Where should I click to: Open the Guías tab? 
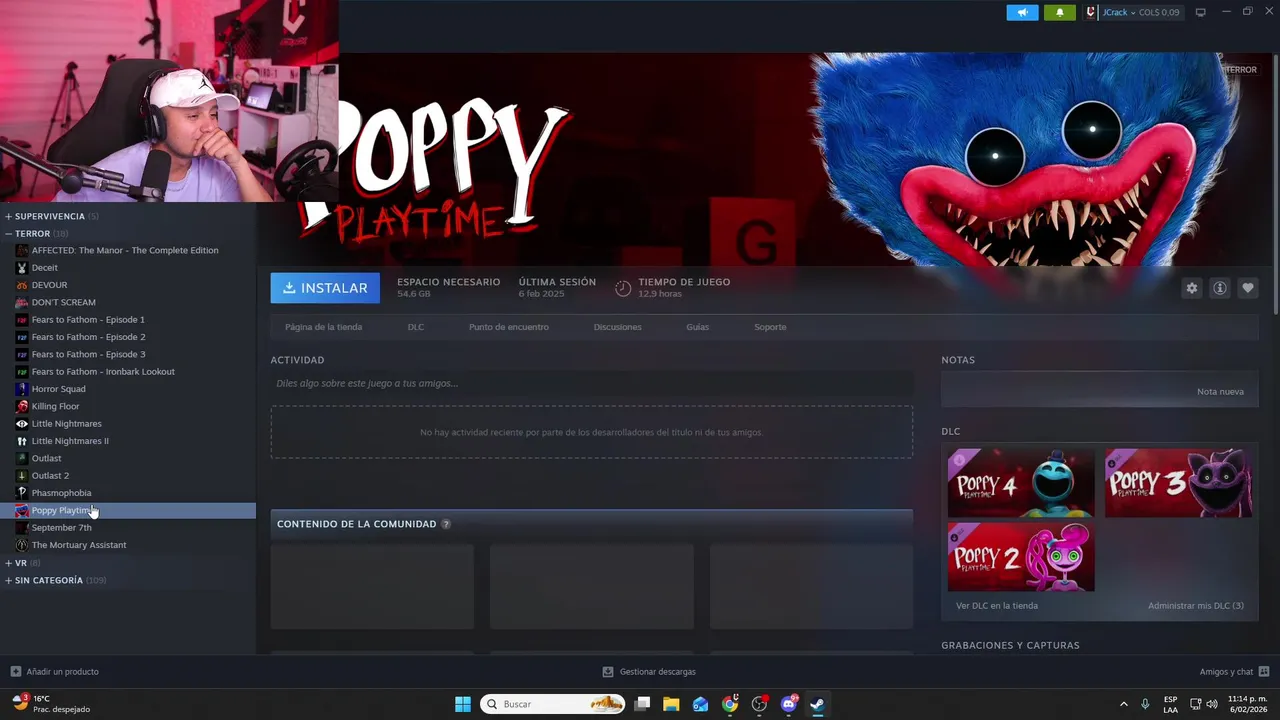tap(698, 327)
